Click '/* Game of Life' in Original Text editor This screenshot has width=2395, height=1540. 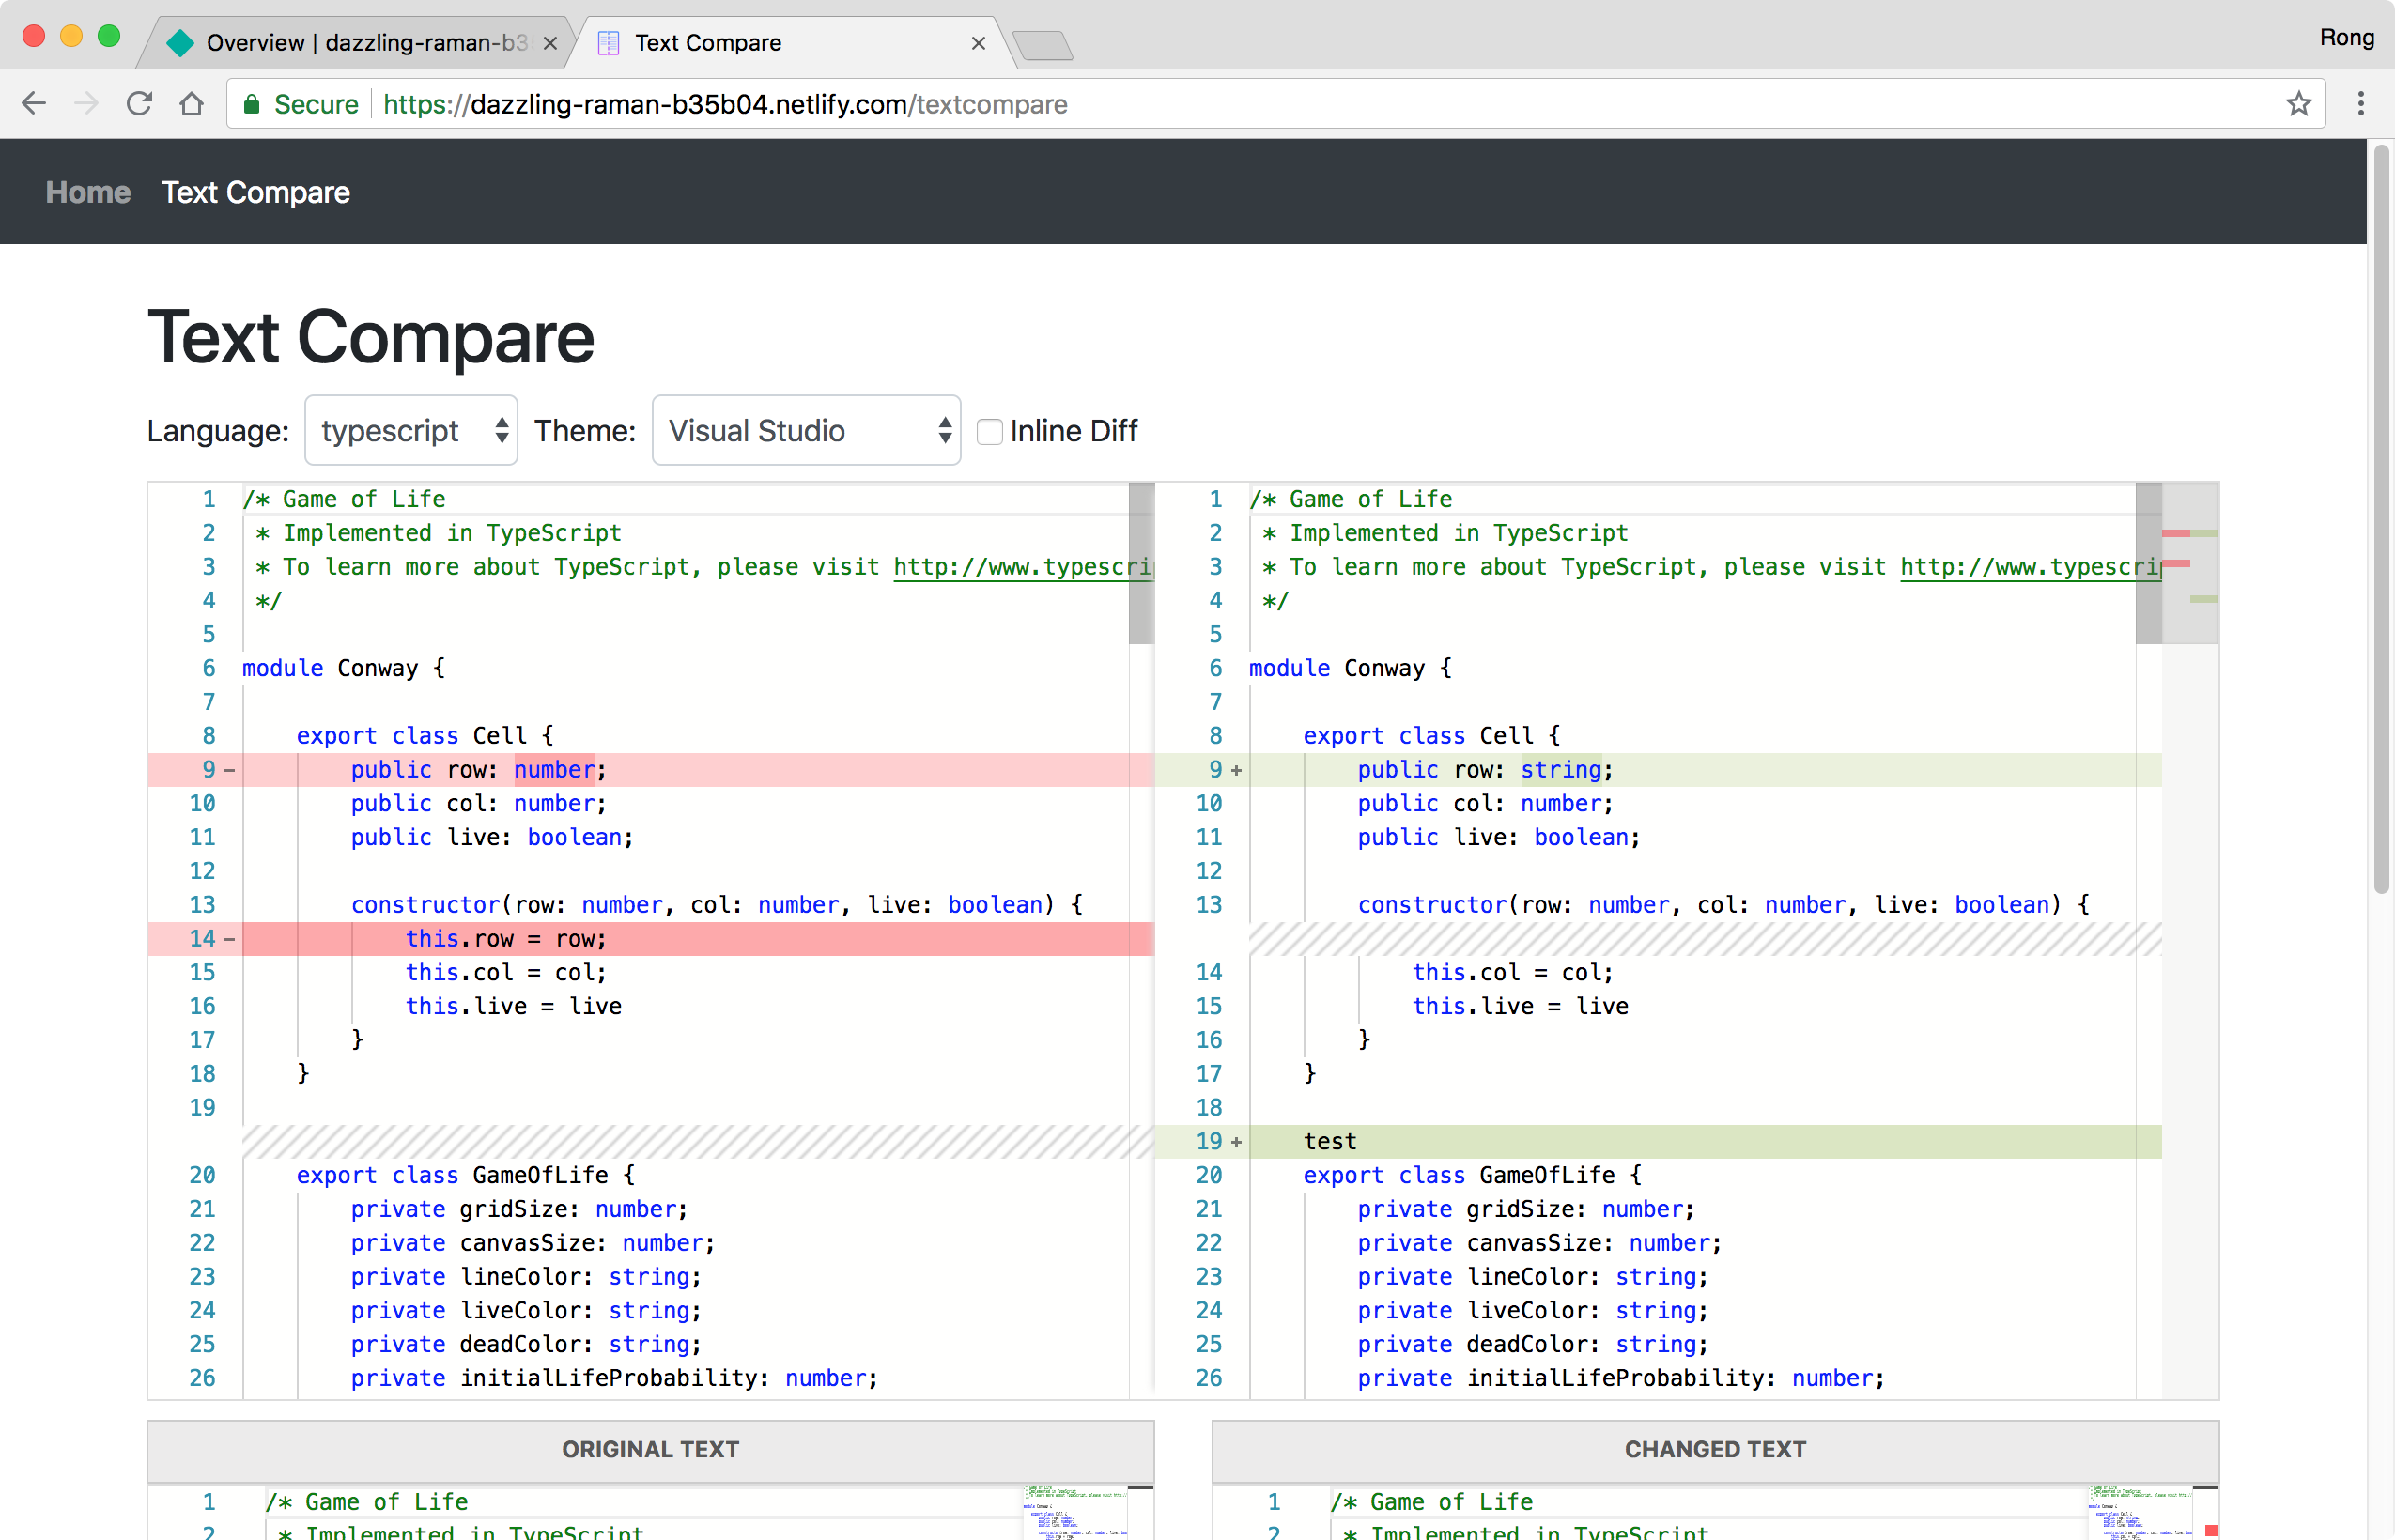pyautogui.click(x=367, y=1502)
